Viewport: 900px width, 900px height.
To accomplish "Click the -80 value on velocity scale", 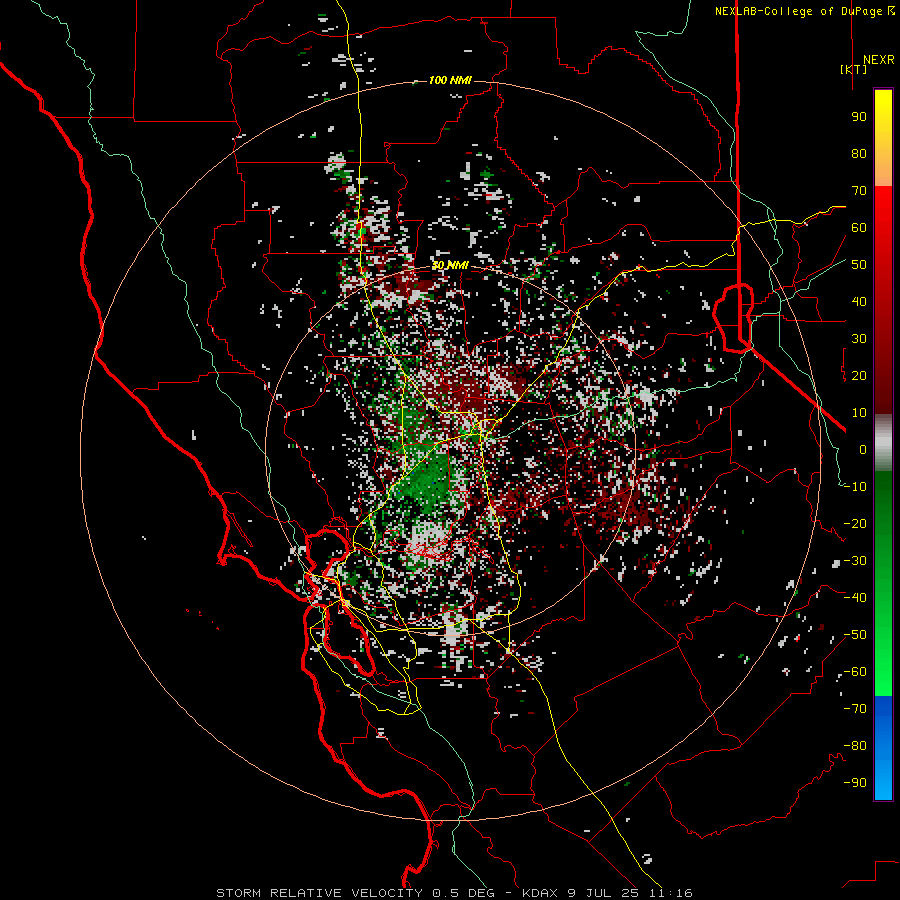I will 855,746.
